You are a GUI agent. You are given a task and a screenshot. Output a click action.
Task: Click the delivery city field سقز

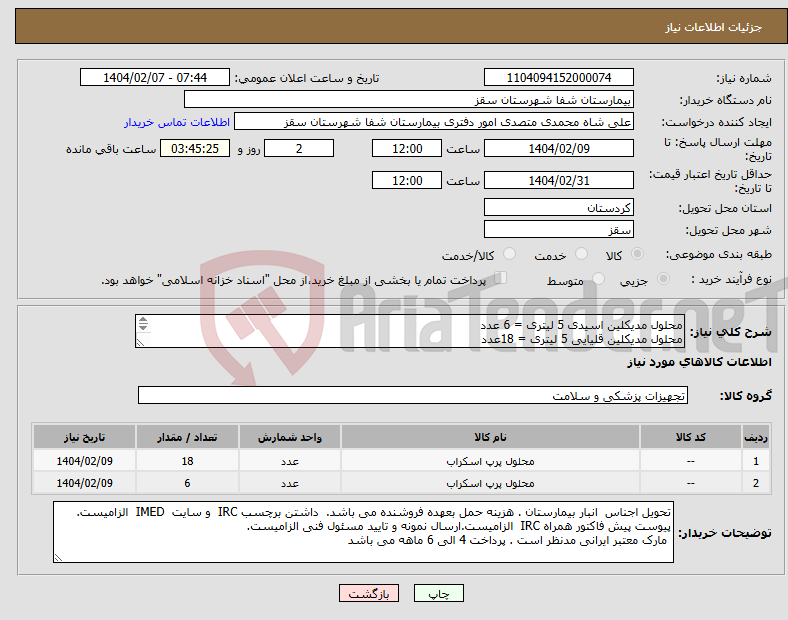point(558,230)
